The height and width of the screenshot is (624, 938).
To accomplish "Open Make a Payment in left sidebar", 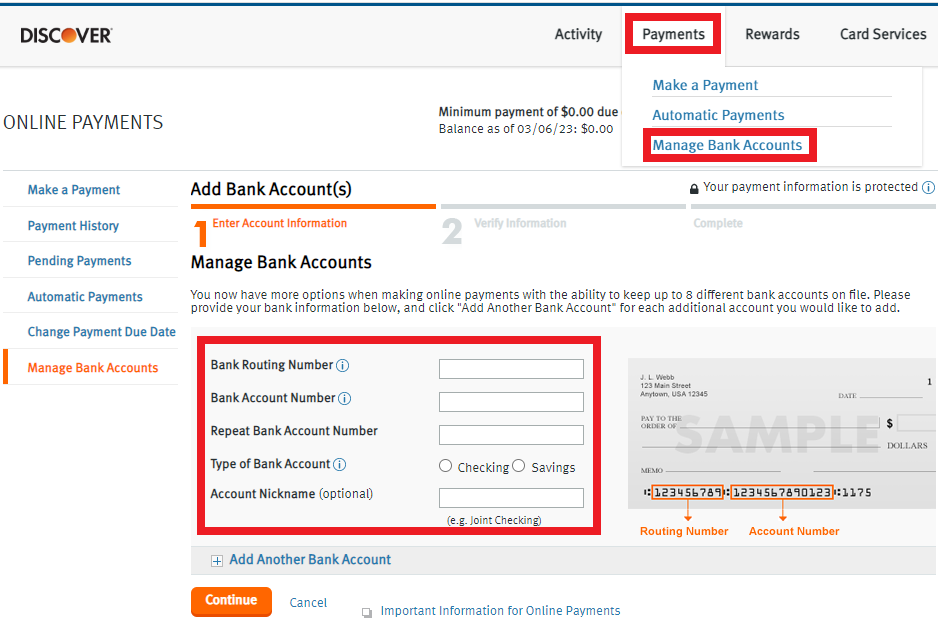I will 74,190.
